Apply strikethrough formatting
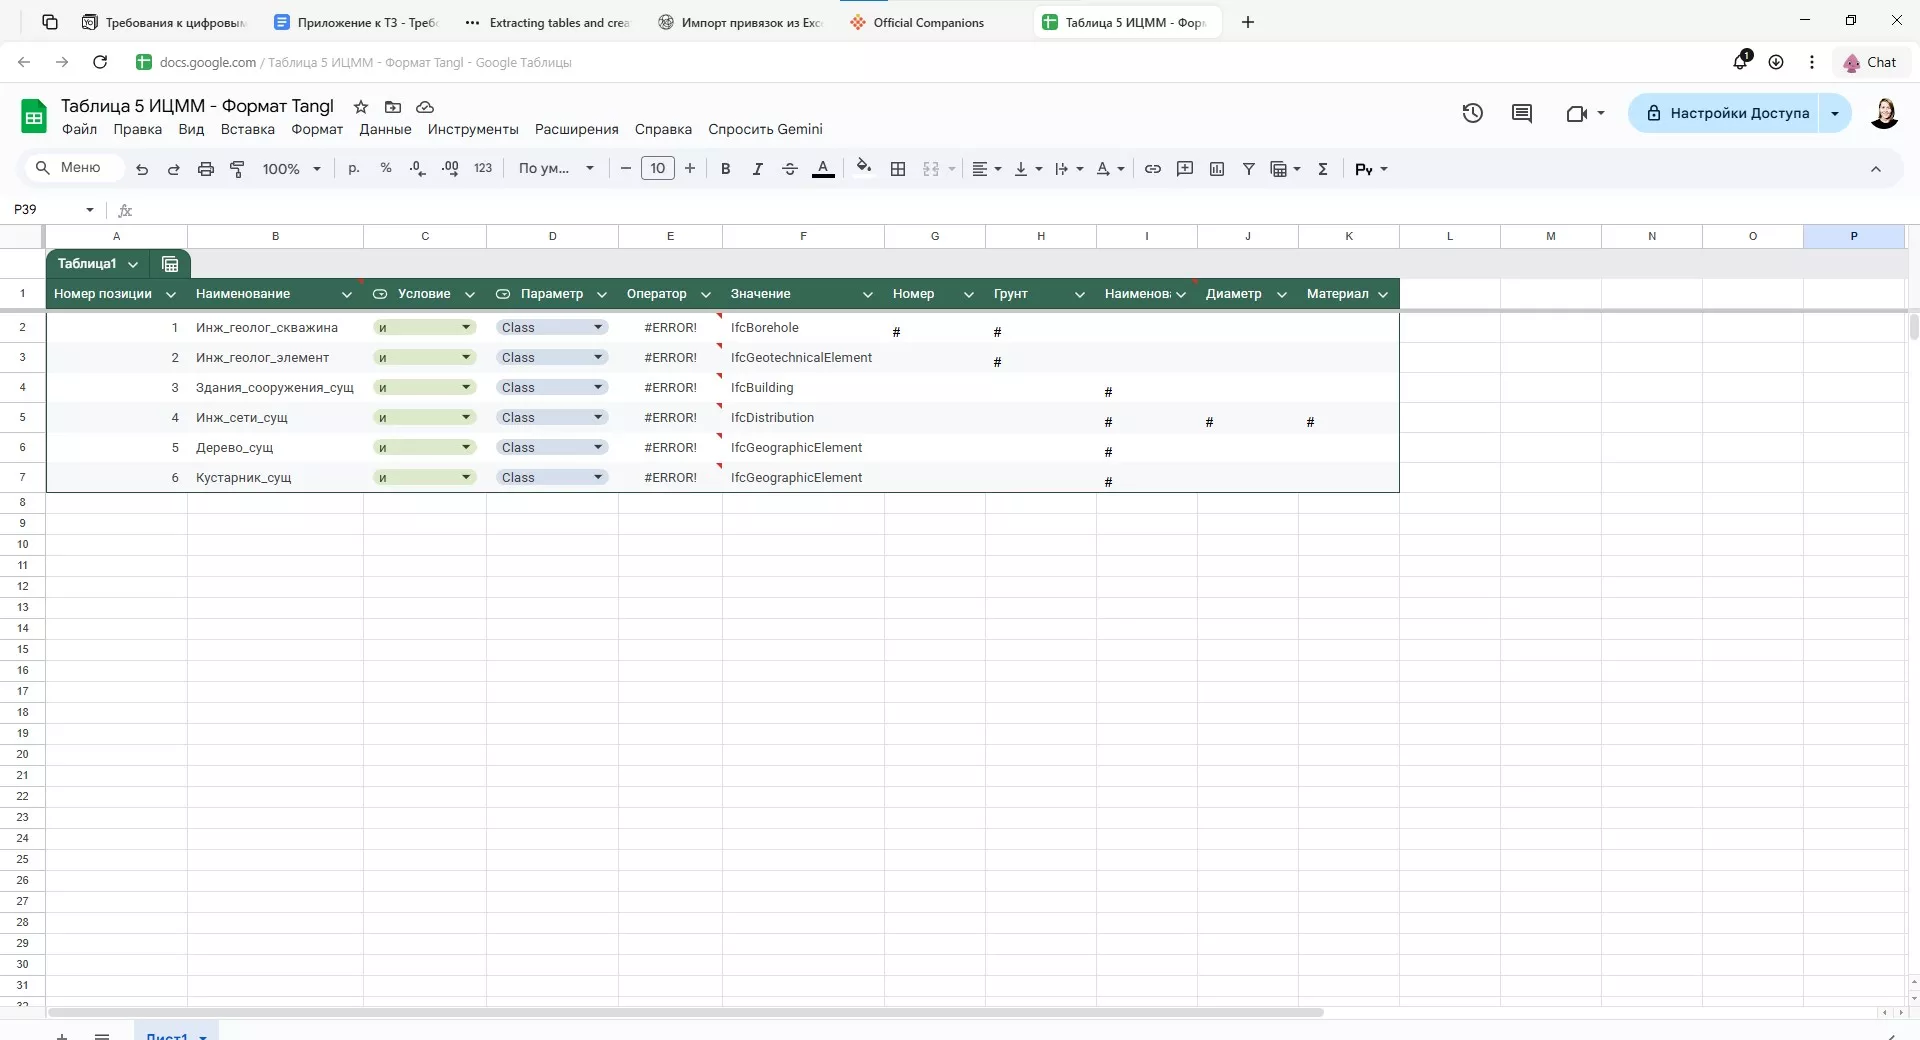Image resolution: width=1920 pixels, height=1040 pixels. point(789,169)
